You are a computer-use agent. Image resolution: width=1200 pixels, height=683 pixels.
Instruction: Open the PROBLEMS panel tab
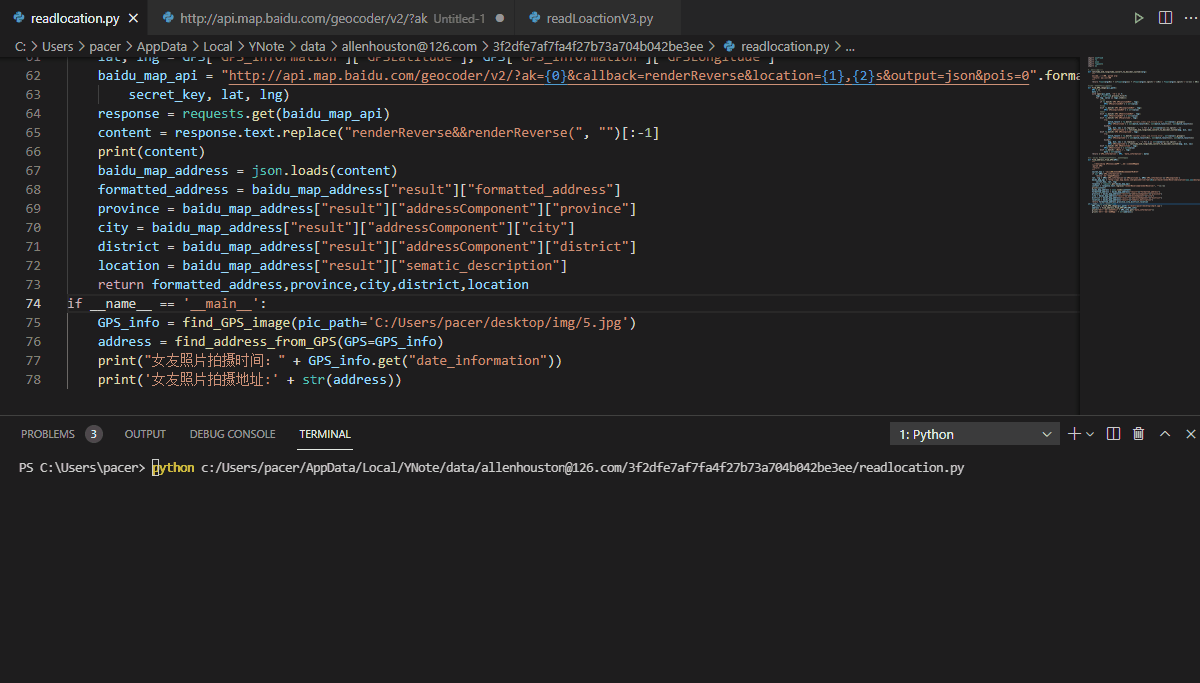pos(48,434)
